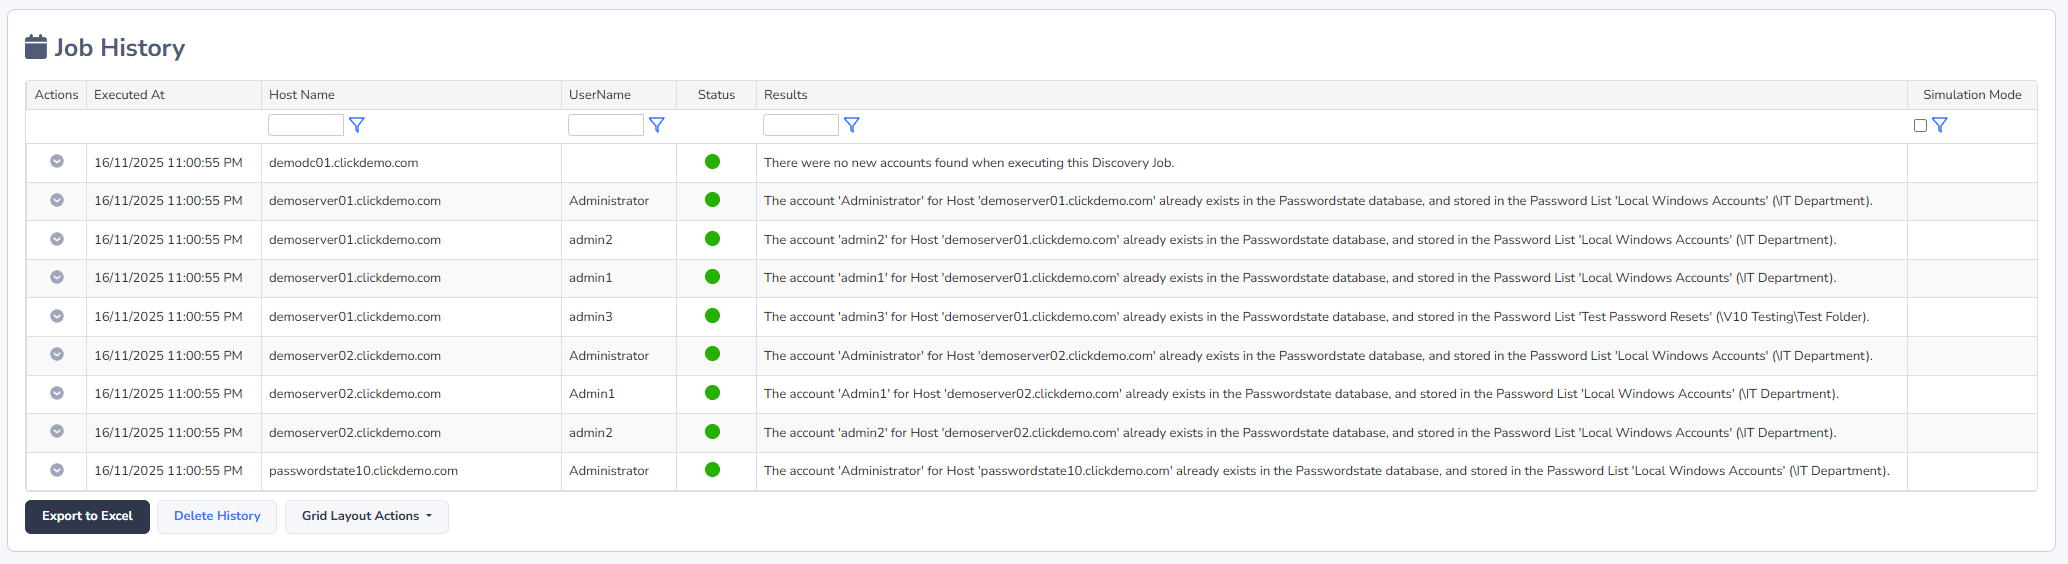Open Actions menu for demodc01.clickdemo.com row
Screen dimensions: 2068x564
tap(57, 162)
